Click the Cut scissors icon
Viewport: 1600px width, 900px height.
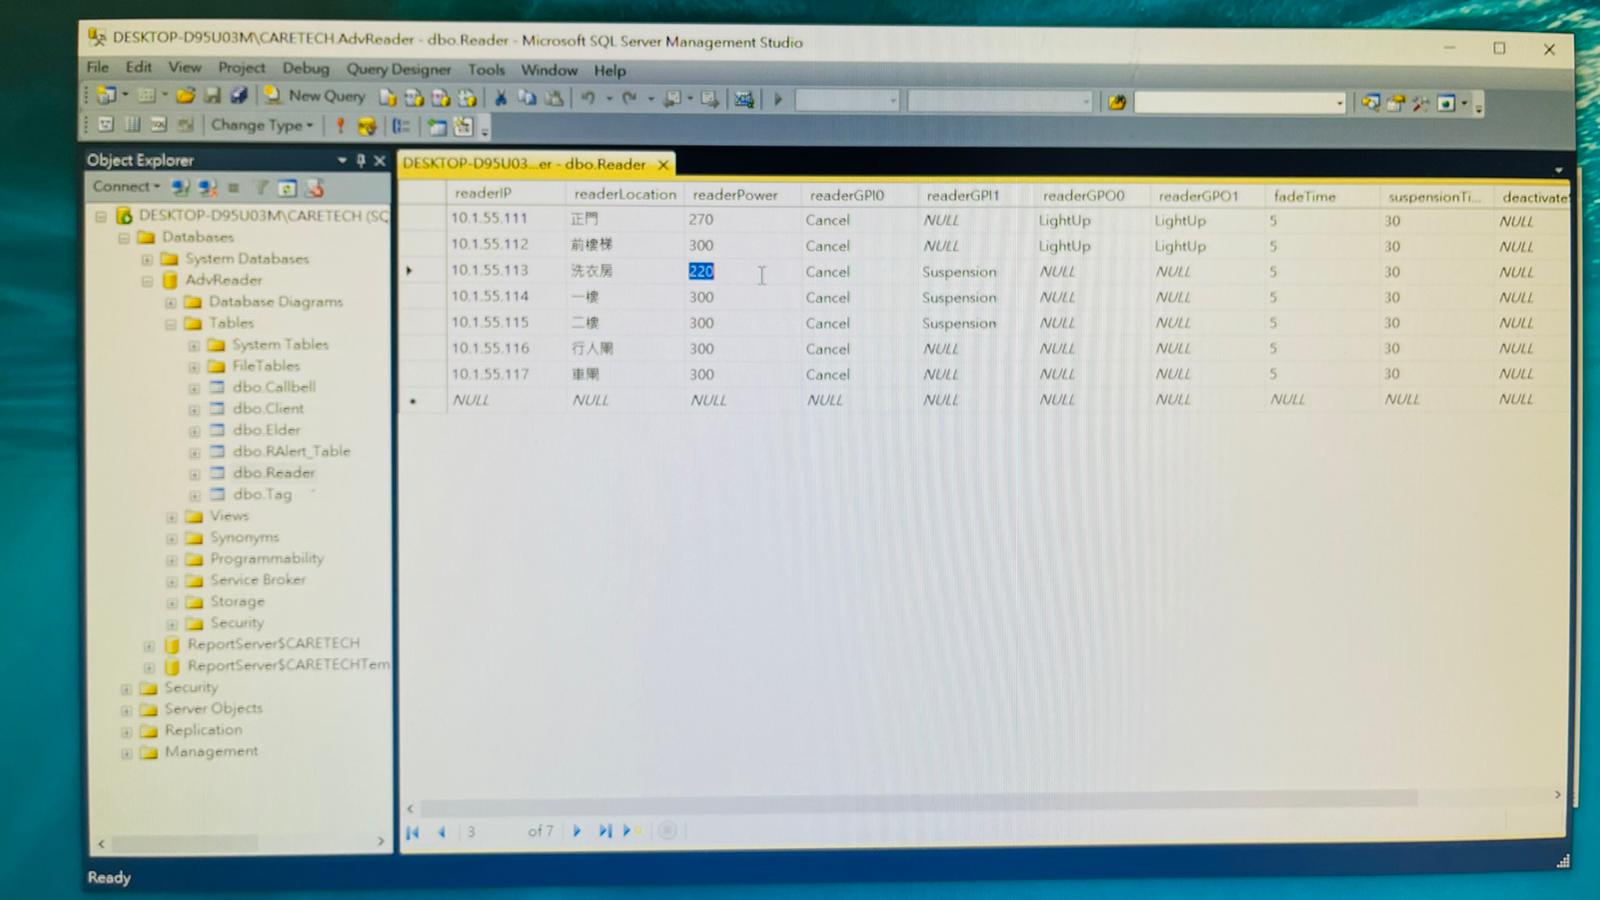pos(500,98)
